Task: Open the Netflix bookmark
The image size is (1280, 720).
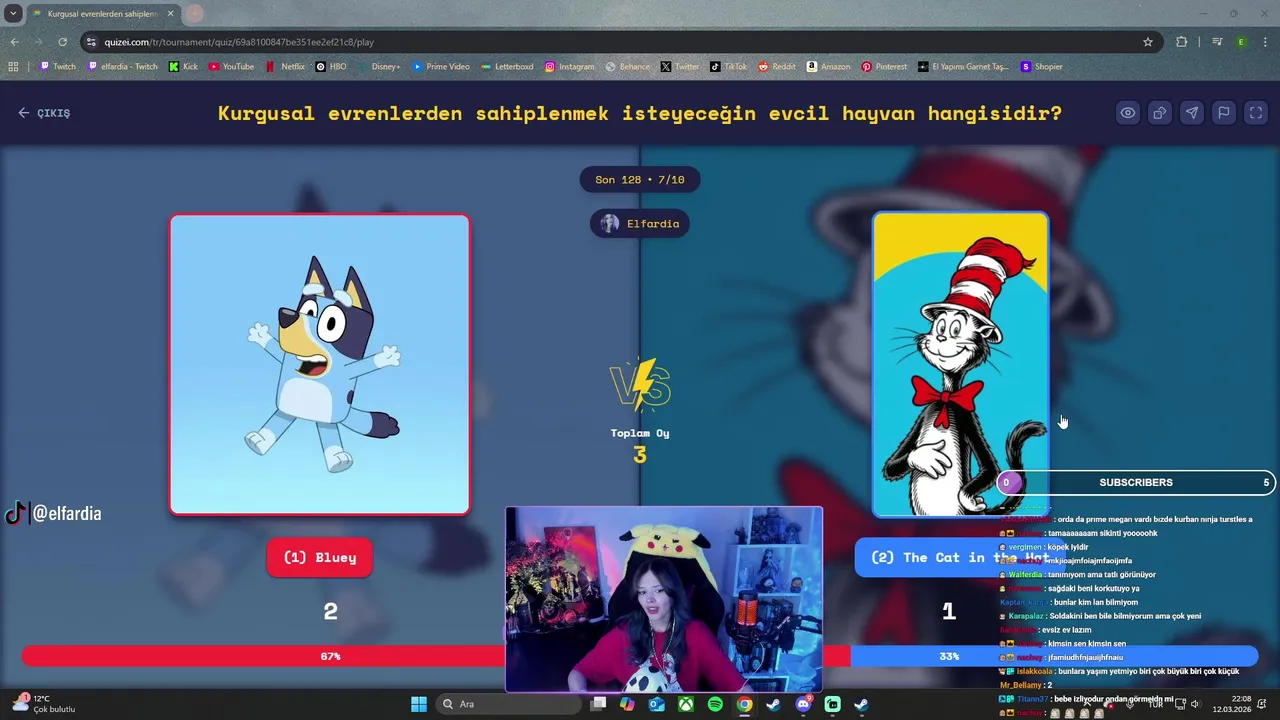Action: coord(285,67)
